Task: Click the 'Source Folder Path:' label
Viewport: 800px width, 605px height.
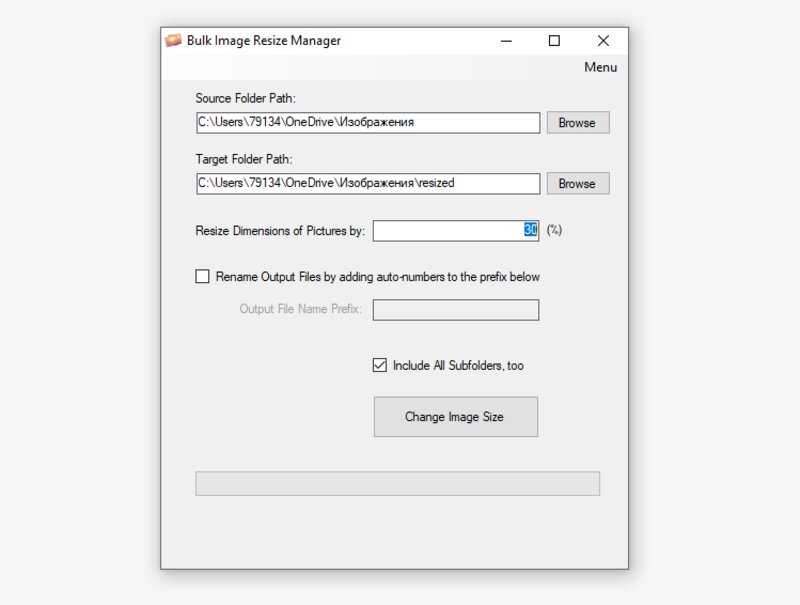Action: 245,98
